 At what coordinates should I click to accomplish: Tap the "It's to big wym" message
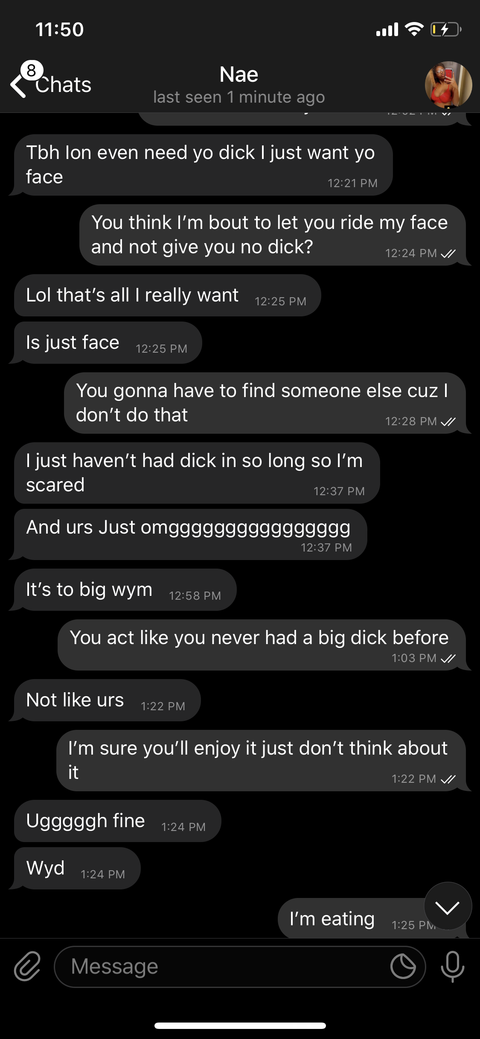[123, 590]
